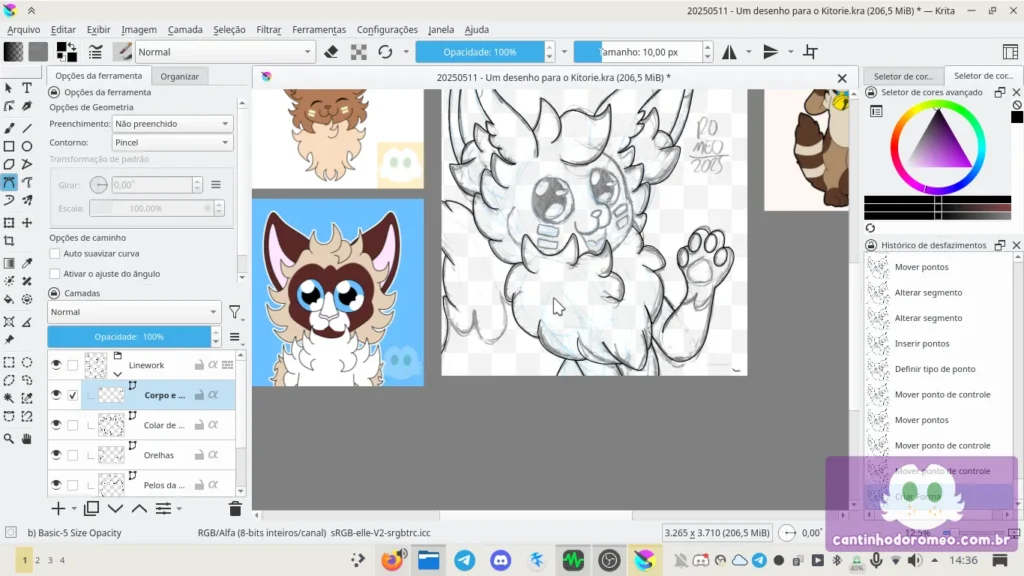The height and width of the screenshot is (576, 1024).
Task: Hide the Pelos da... layer
Action: [56, 485]
